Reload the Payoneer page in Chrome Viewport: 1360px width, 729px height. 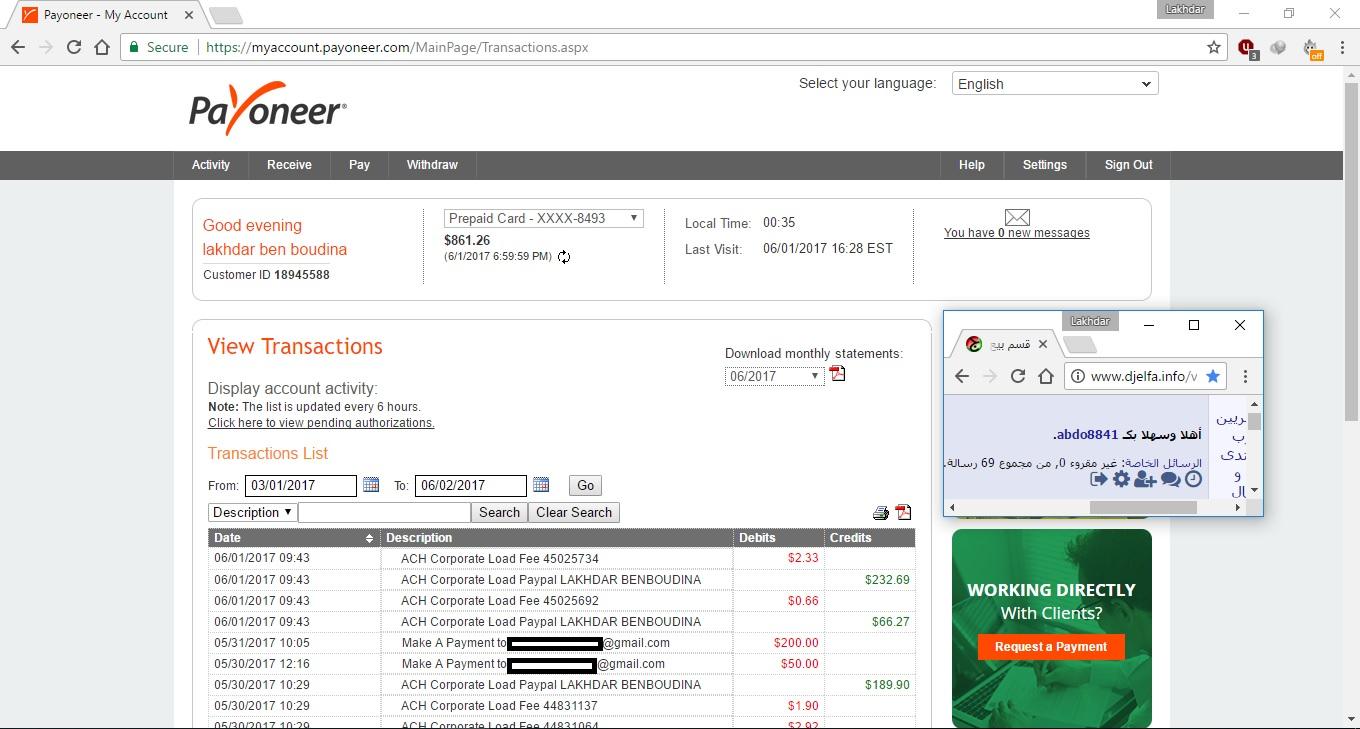(x=73, y=47)
